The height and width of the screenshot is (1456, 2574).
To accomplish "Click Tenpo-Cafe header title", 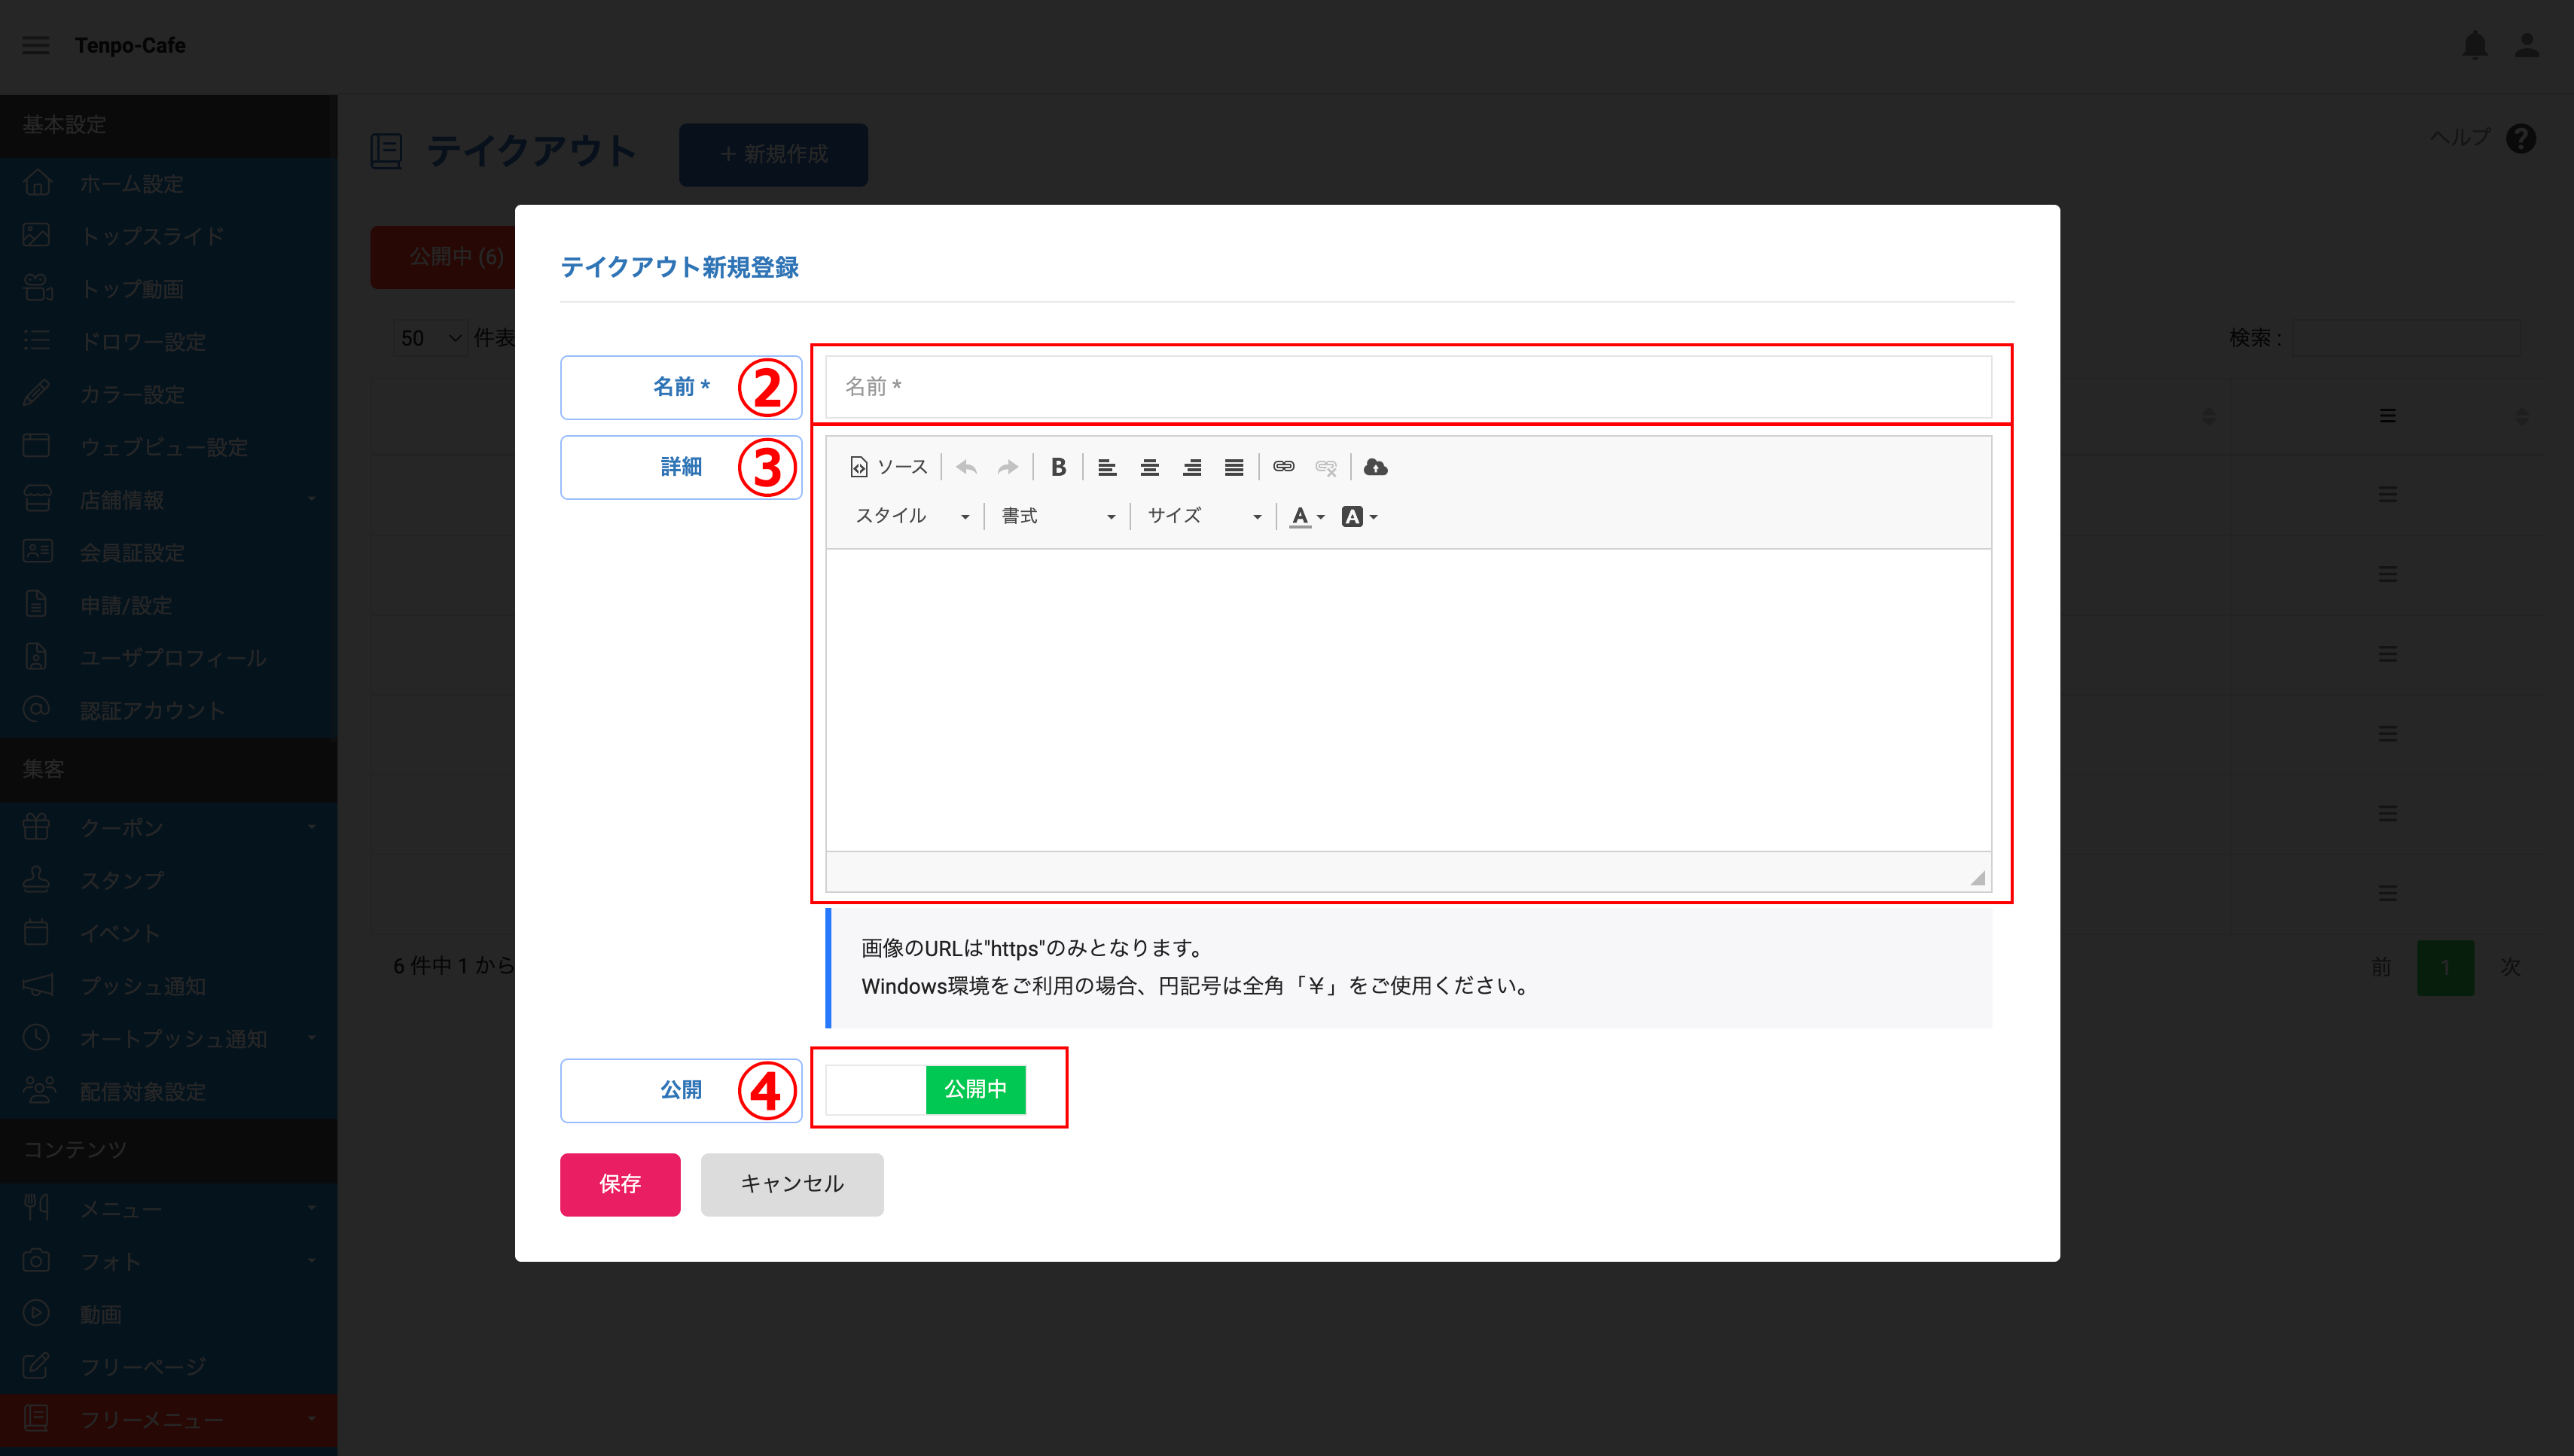I will [x=130, y=45].
